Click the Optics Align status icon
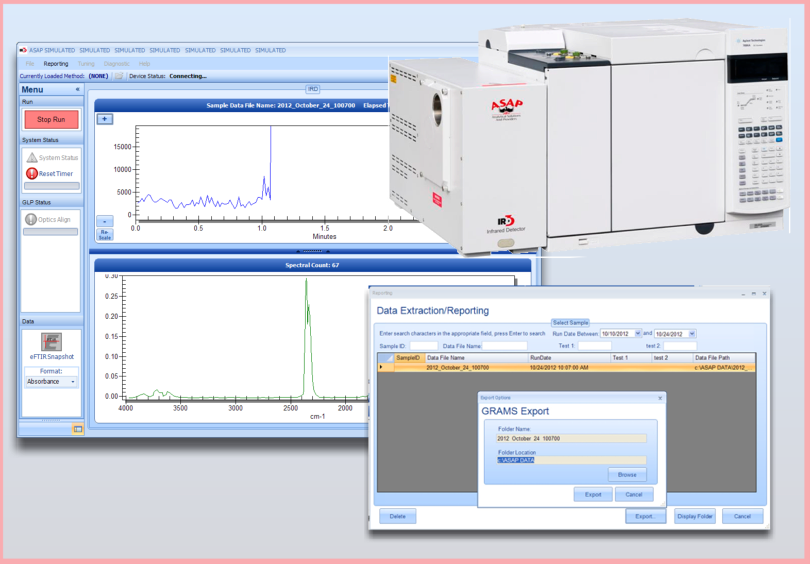This screenshot has height=564, width=810. (x=30, y=220)
